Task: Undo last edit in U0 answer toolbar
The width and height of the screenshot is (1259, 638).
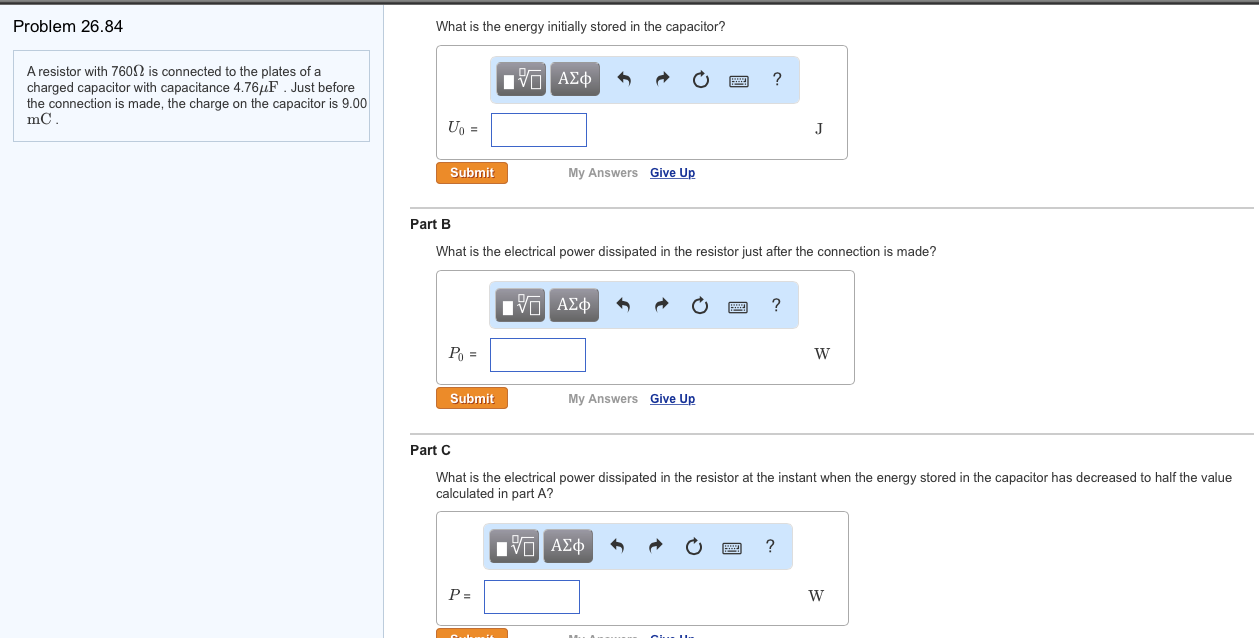Action: (624, 80)
